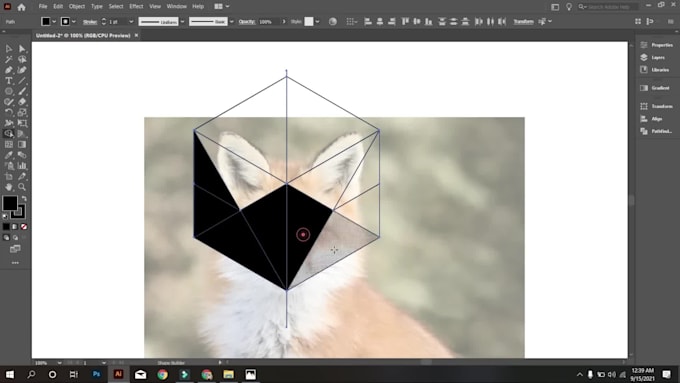The width and height of the screenshot is (680, 383).
Task: Select the Curvature tool
Action: (x=22, y=70)
